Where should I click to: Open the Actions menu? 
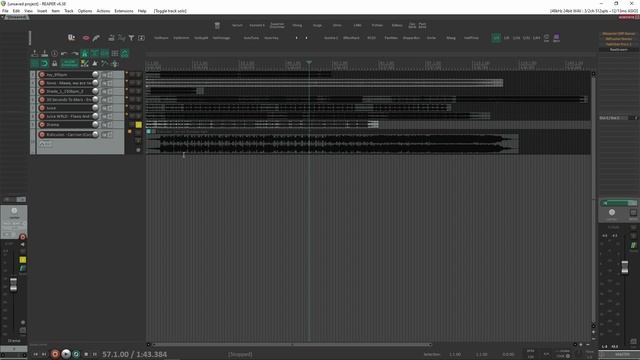(x=103, y=11)
